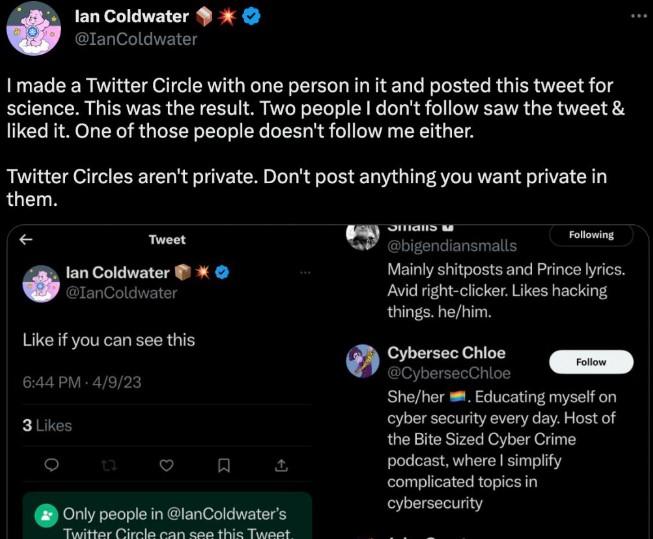View the 3 Likes list
Image resolution: width=653 pixels, height=539 pixels.
point(47,425)
